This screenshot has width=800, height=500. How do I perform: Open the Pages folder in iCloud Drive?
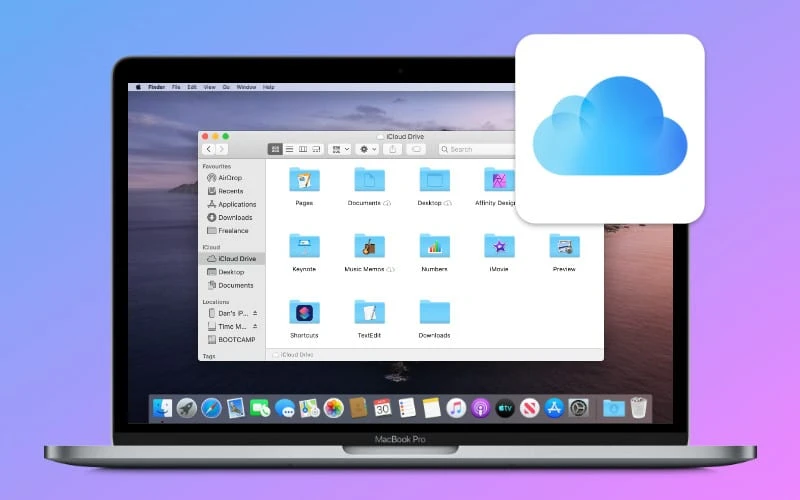(304, 181)
